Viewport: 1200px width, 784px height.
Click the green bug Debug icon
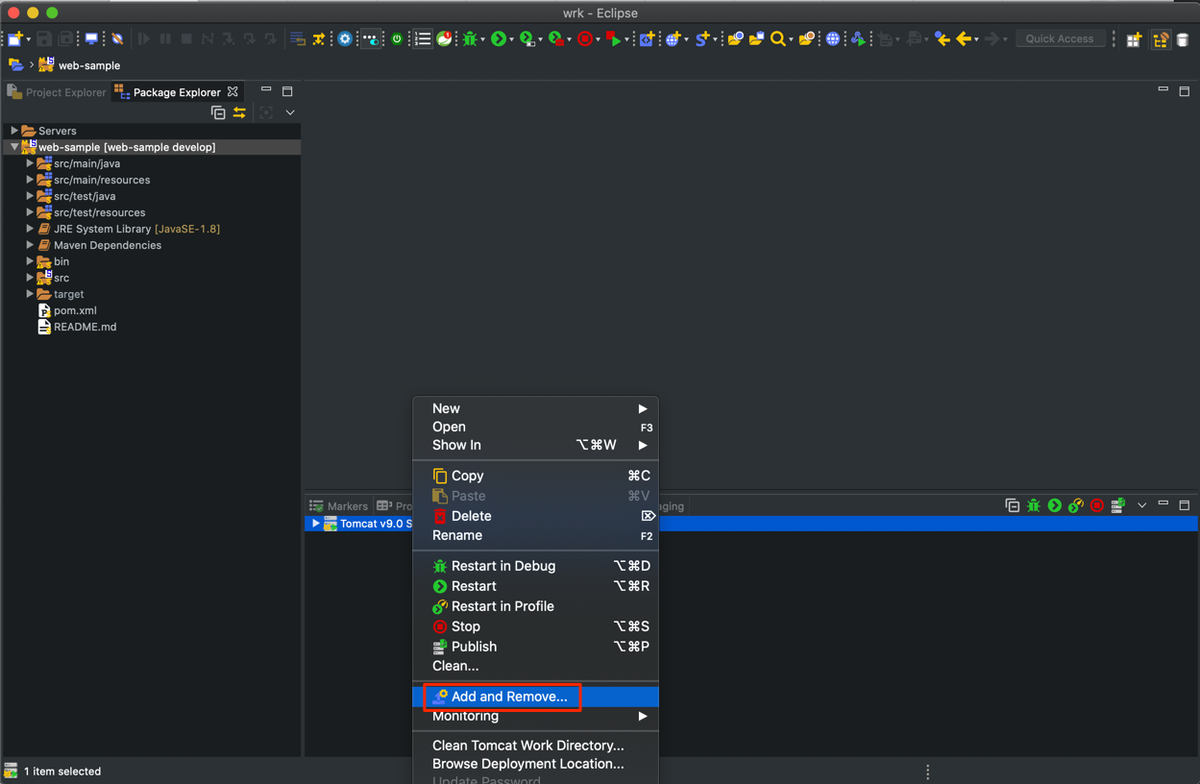470,39
